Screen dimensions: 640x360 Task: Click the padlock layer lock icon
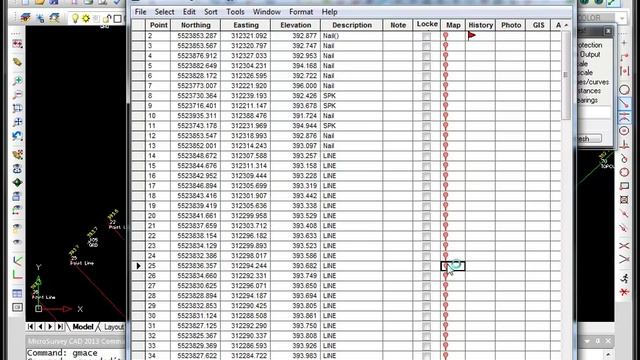(x=107, y=18)
